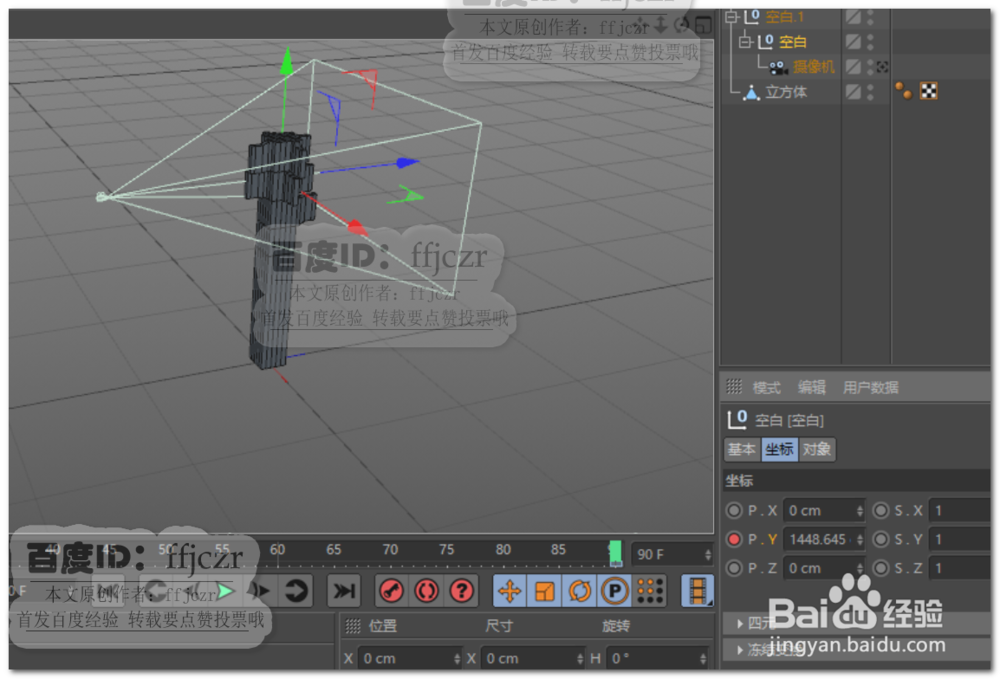Click the null icon of 空白.1
Image resolution: width=1000 pixels, height=679 pixels.
click(x=753, y=17)
